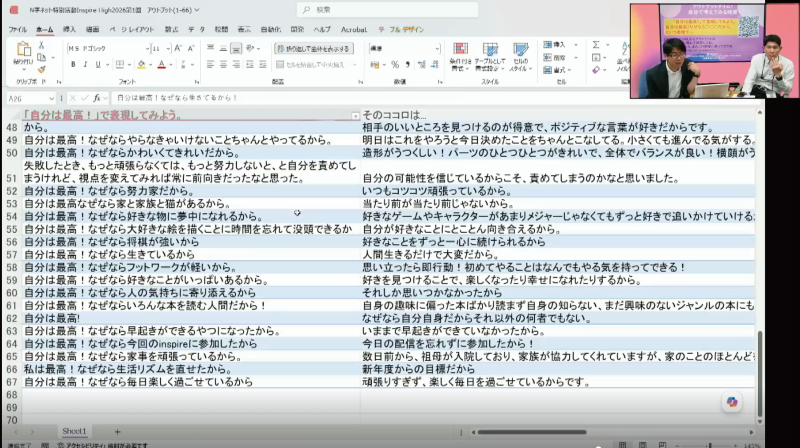Click the AutoSum sigma icon
The height and width of the screenshot is (448, 800).
click(x=596, y=45)
